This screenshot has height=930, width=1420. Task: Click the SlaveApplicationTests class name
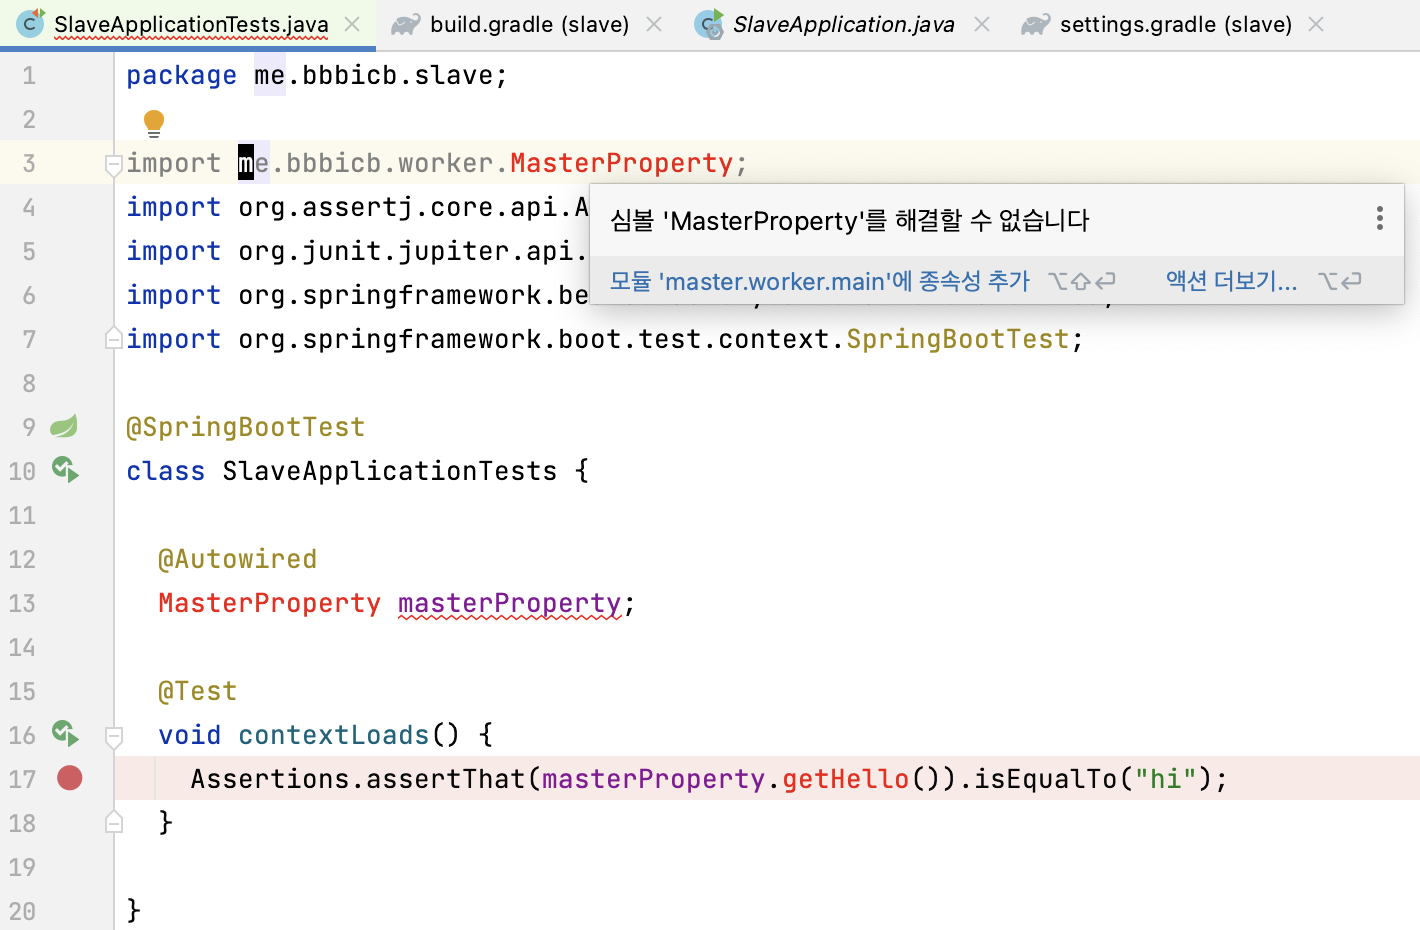(390, 471)
